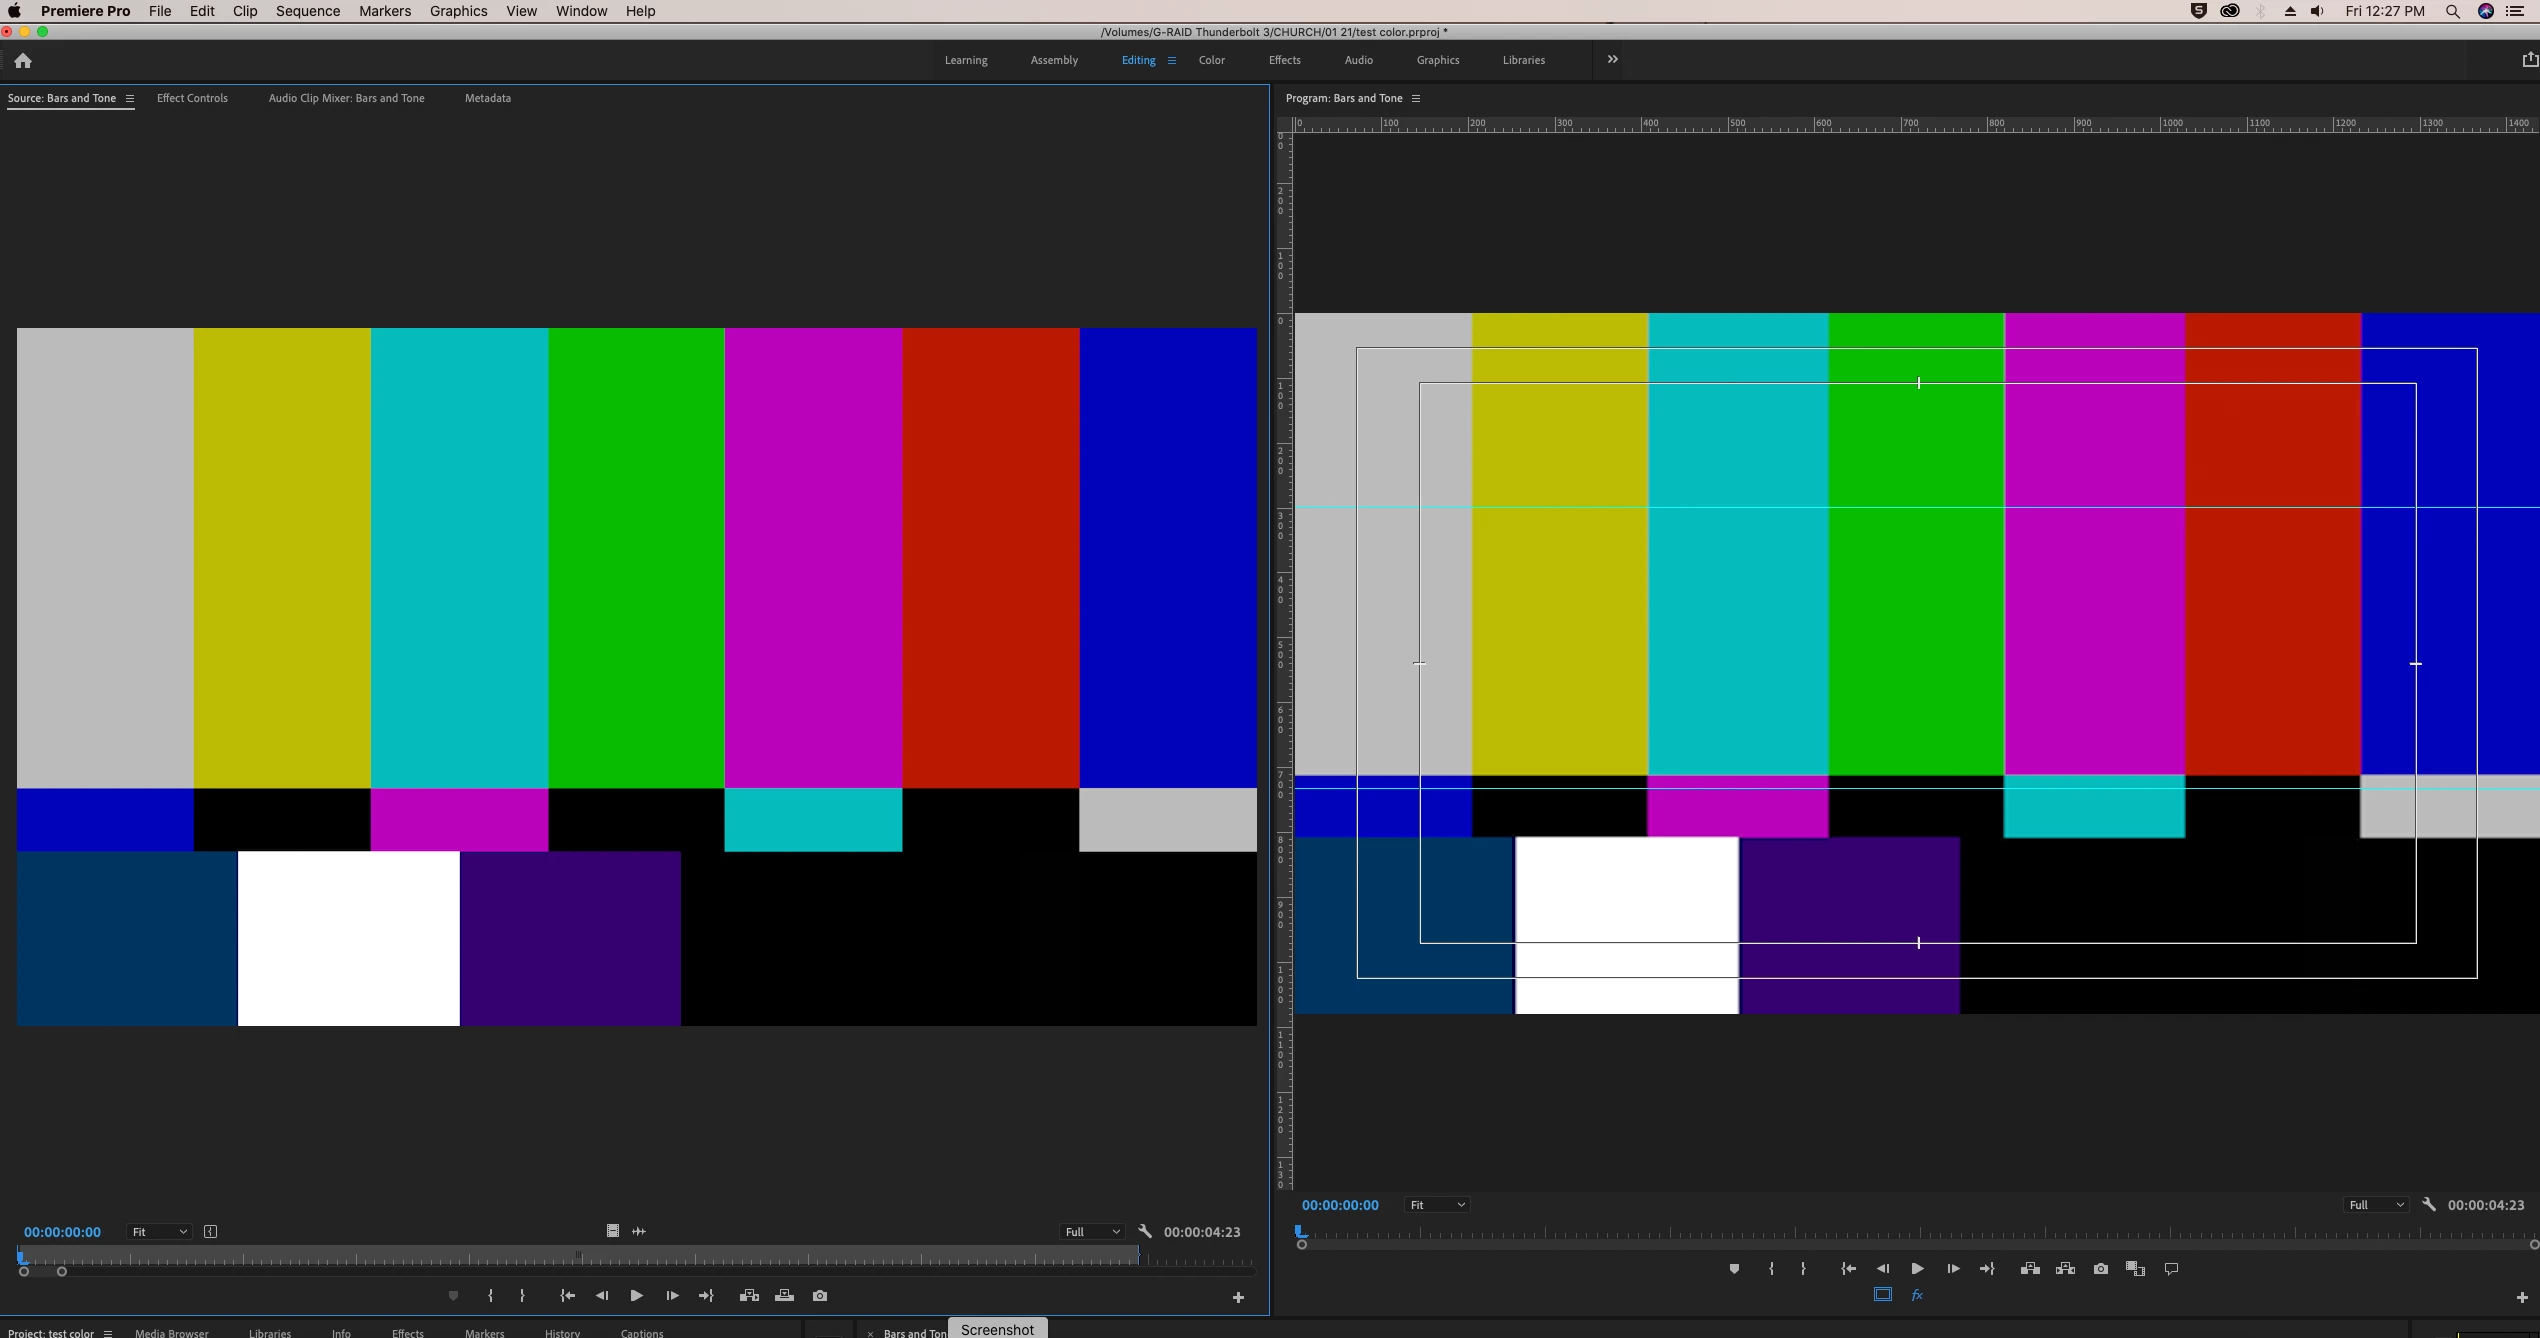2540x1338 pixels.
Task: Click Lift button in Program monitor
Action: pyautogui.click(x=2030, y=1268)
